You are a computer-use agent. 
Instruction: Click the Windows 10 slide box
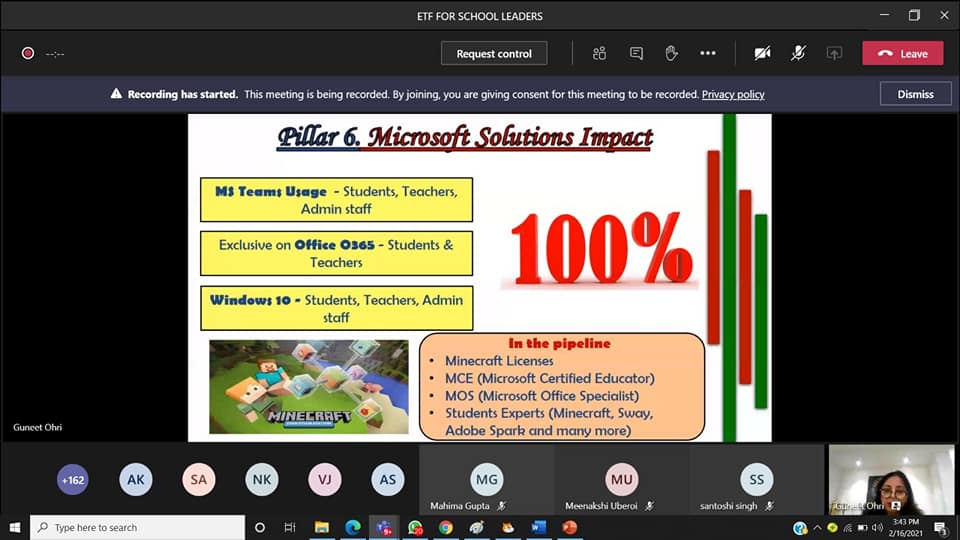click(x=336, y=308)
